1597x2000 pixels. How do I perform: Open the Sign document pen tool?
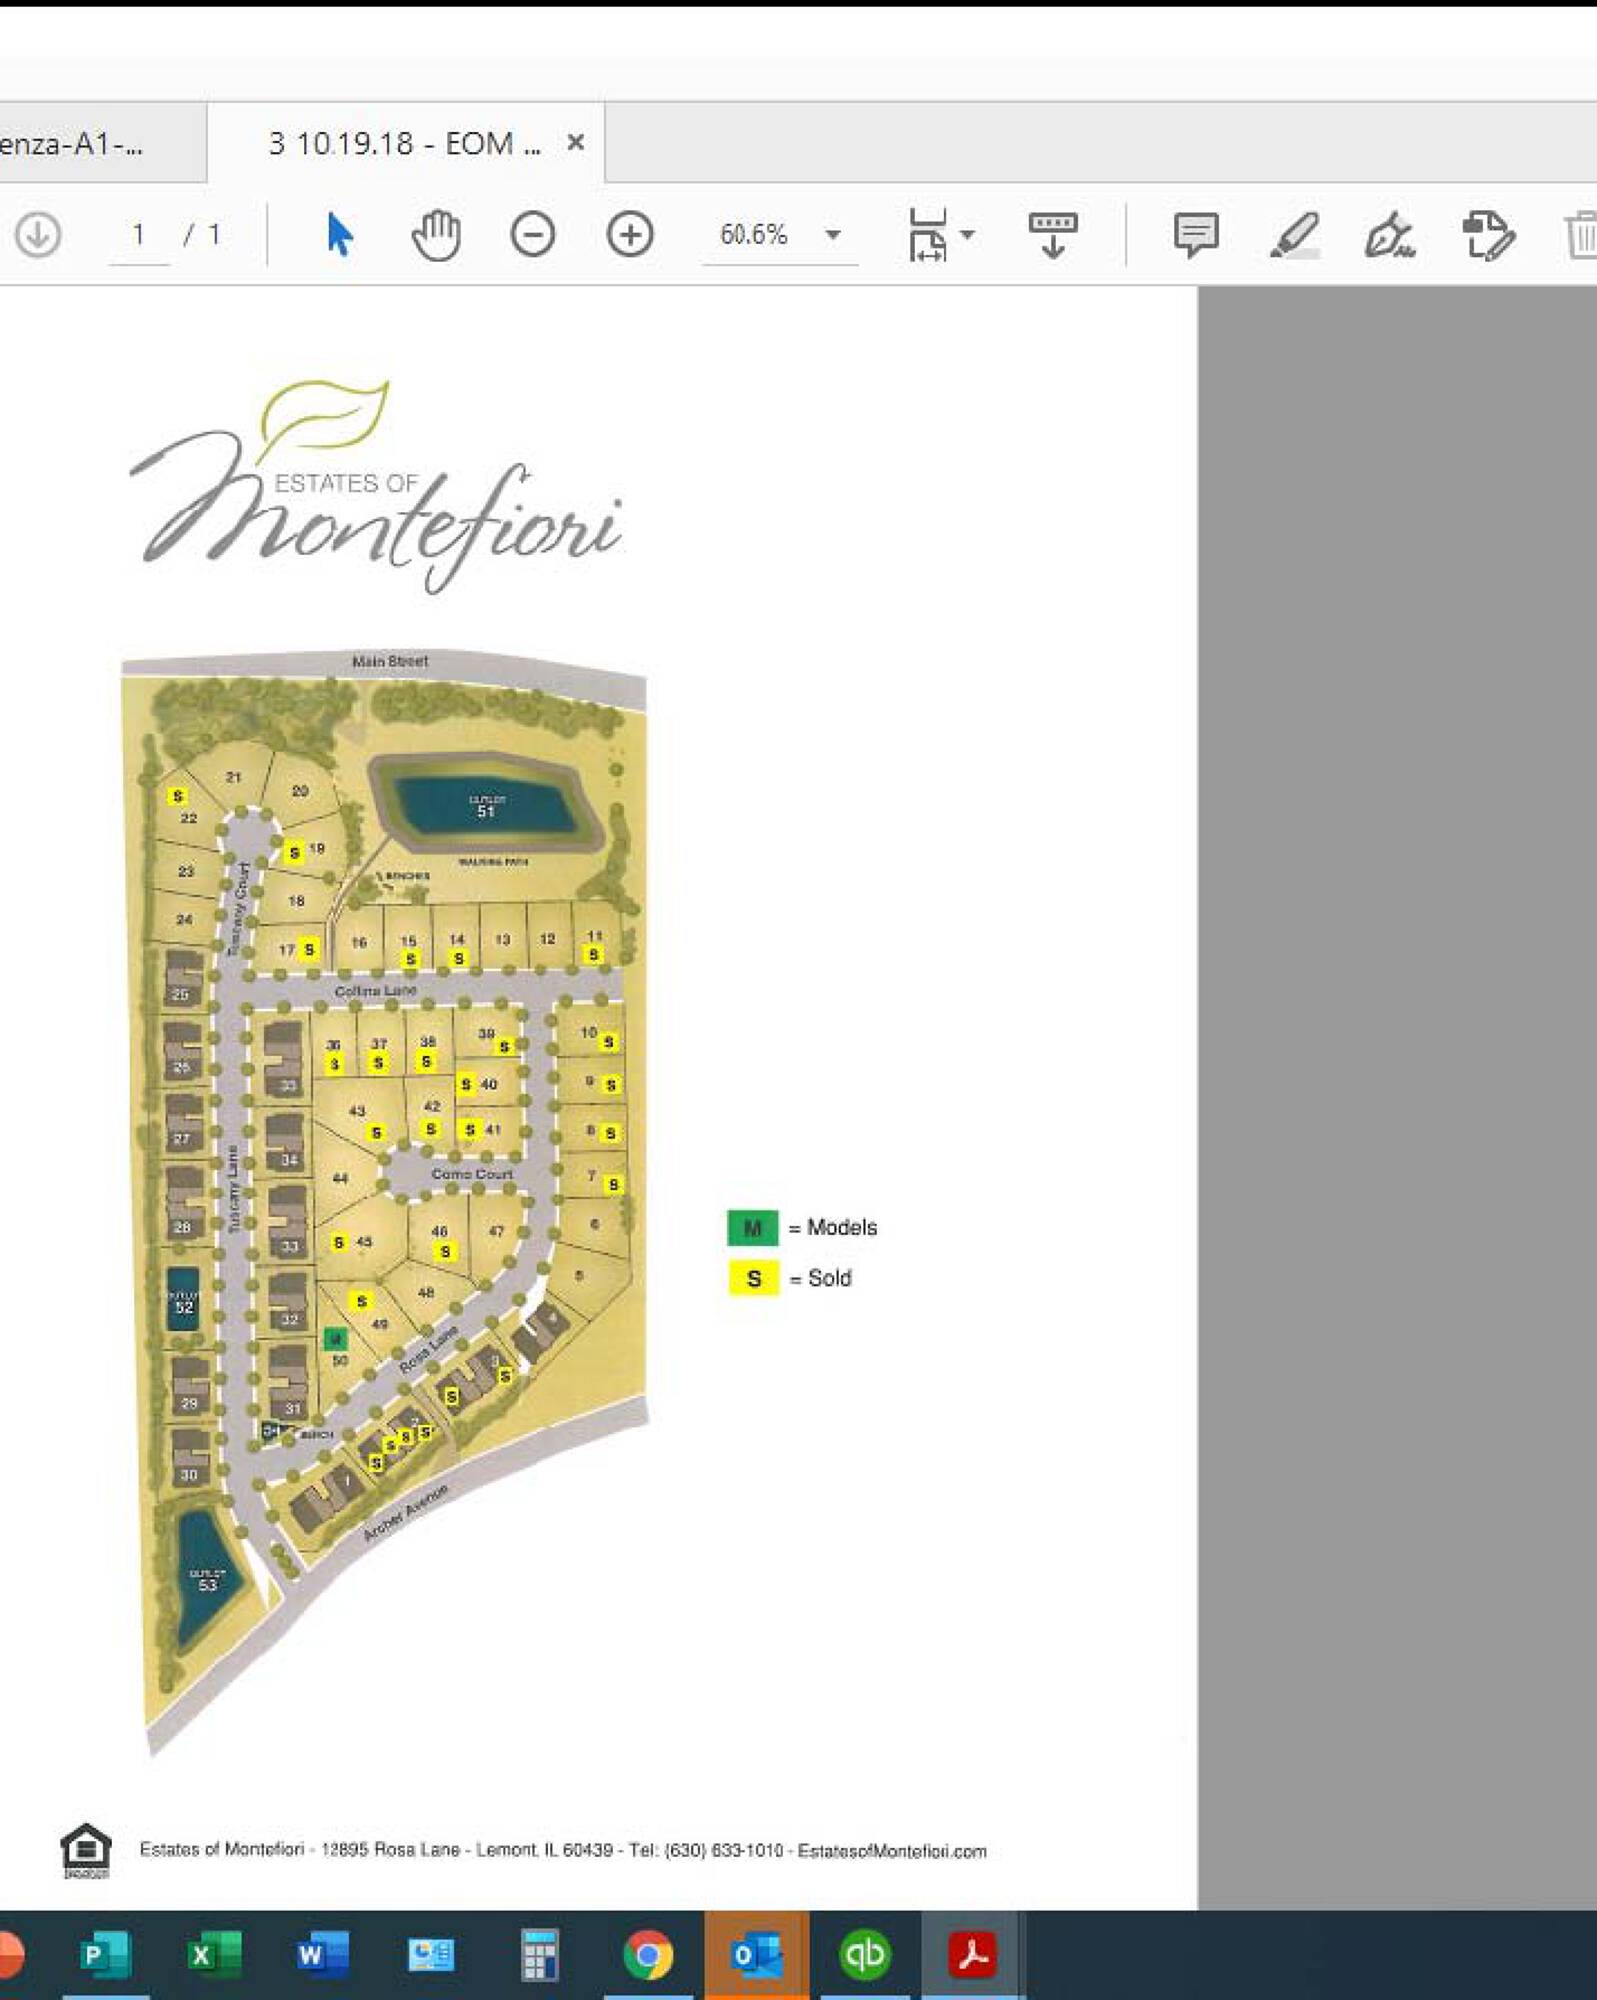(1390, 235)
